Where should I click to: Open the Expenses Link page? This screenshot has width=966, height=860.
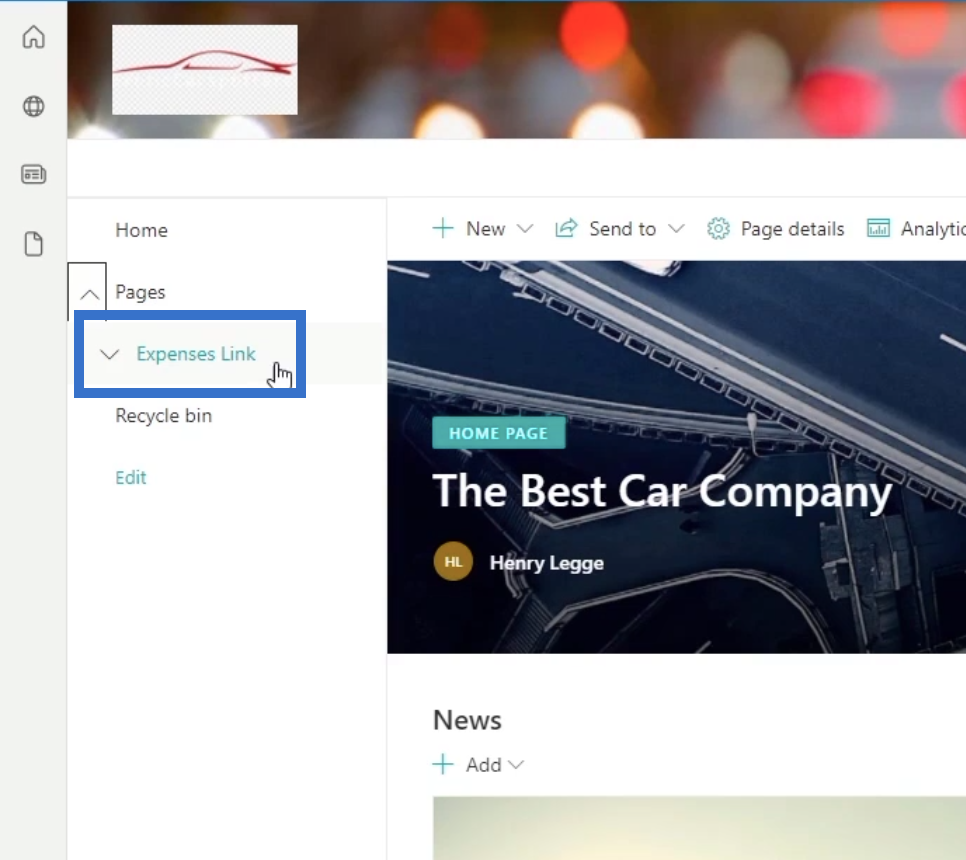196,354
